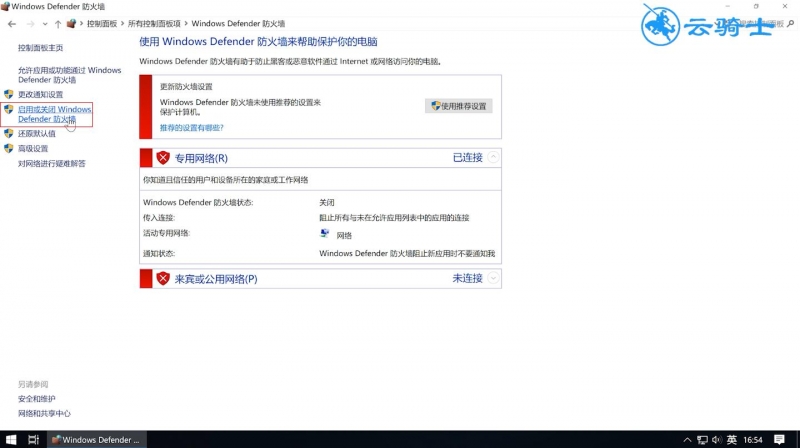Click the forward navigation arrow

[x=30, y=24]
